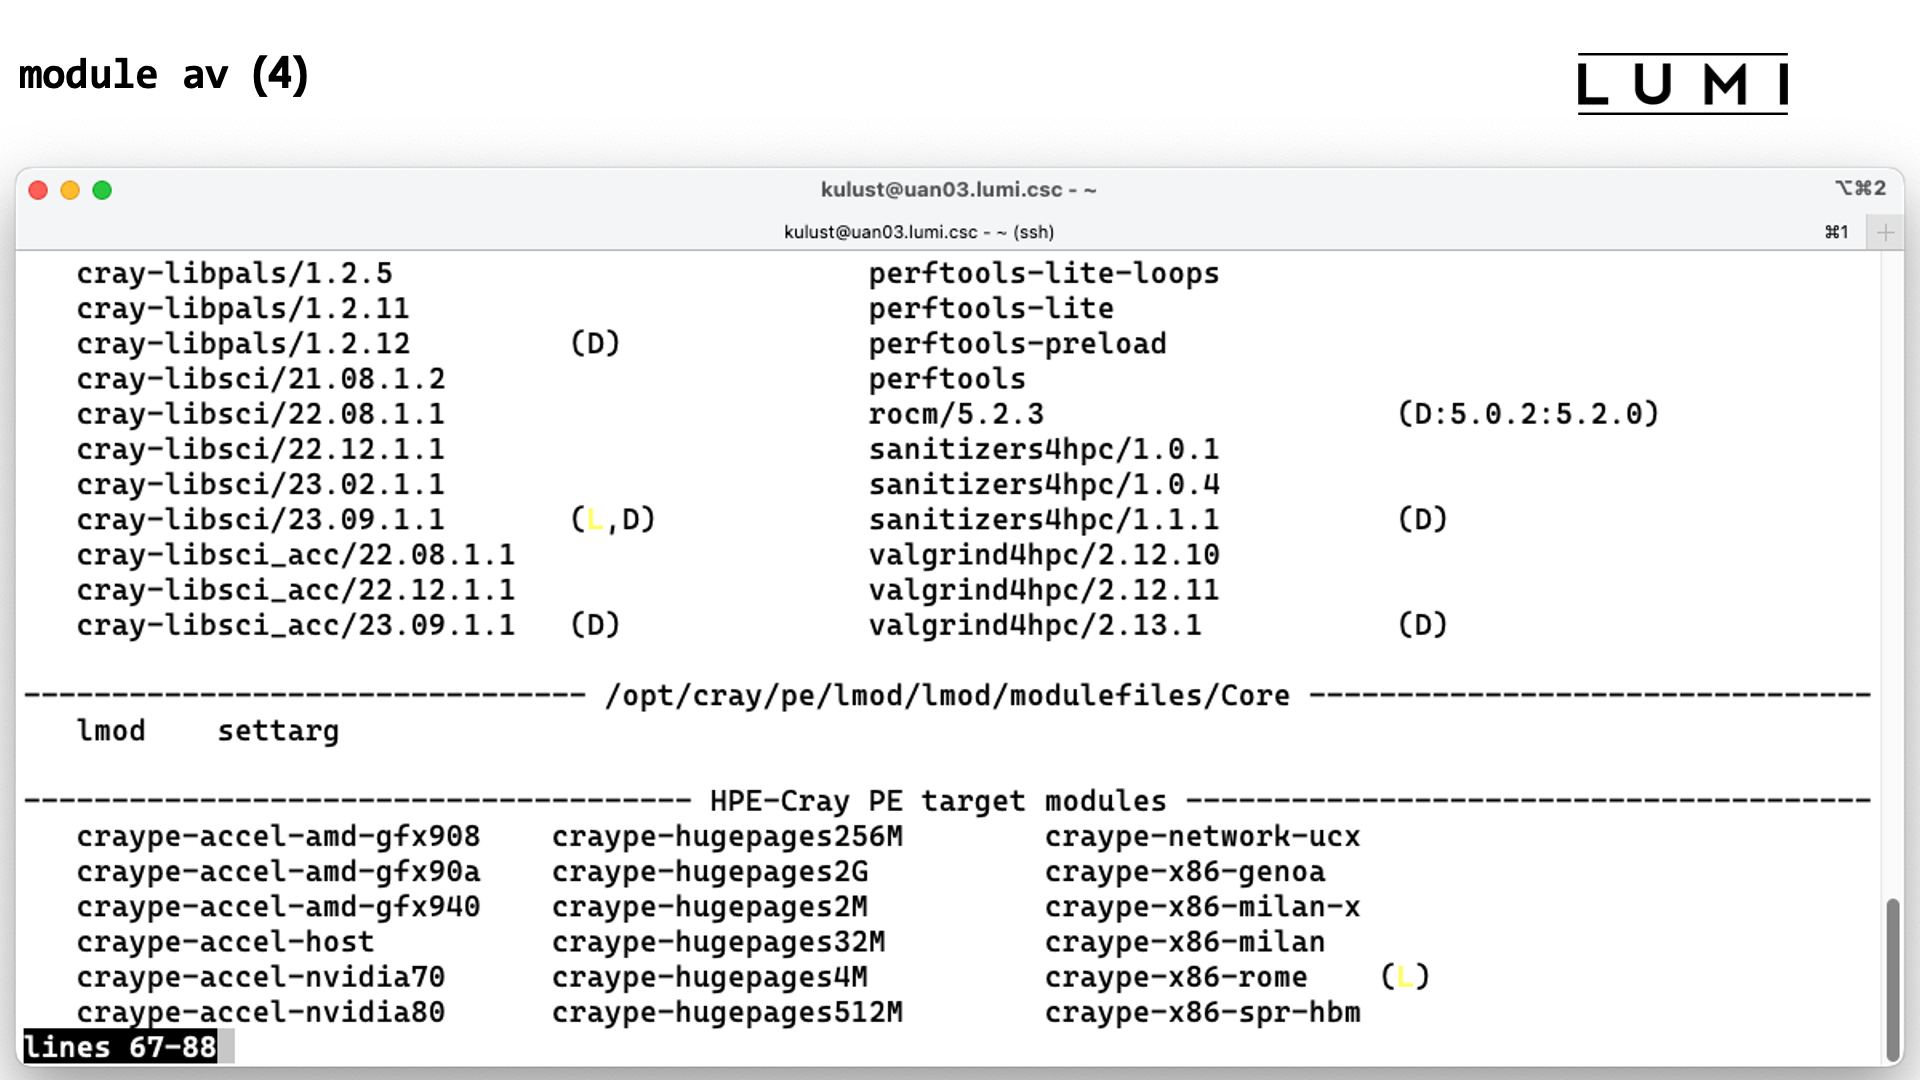Select text craype-x86-milan-x

pos(1203,907)
